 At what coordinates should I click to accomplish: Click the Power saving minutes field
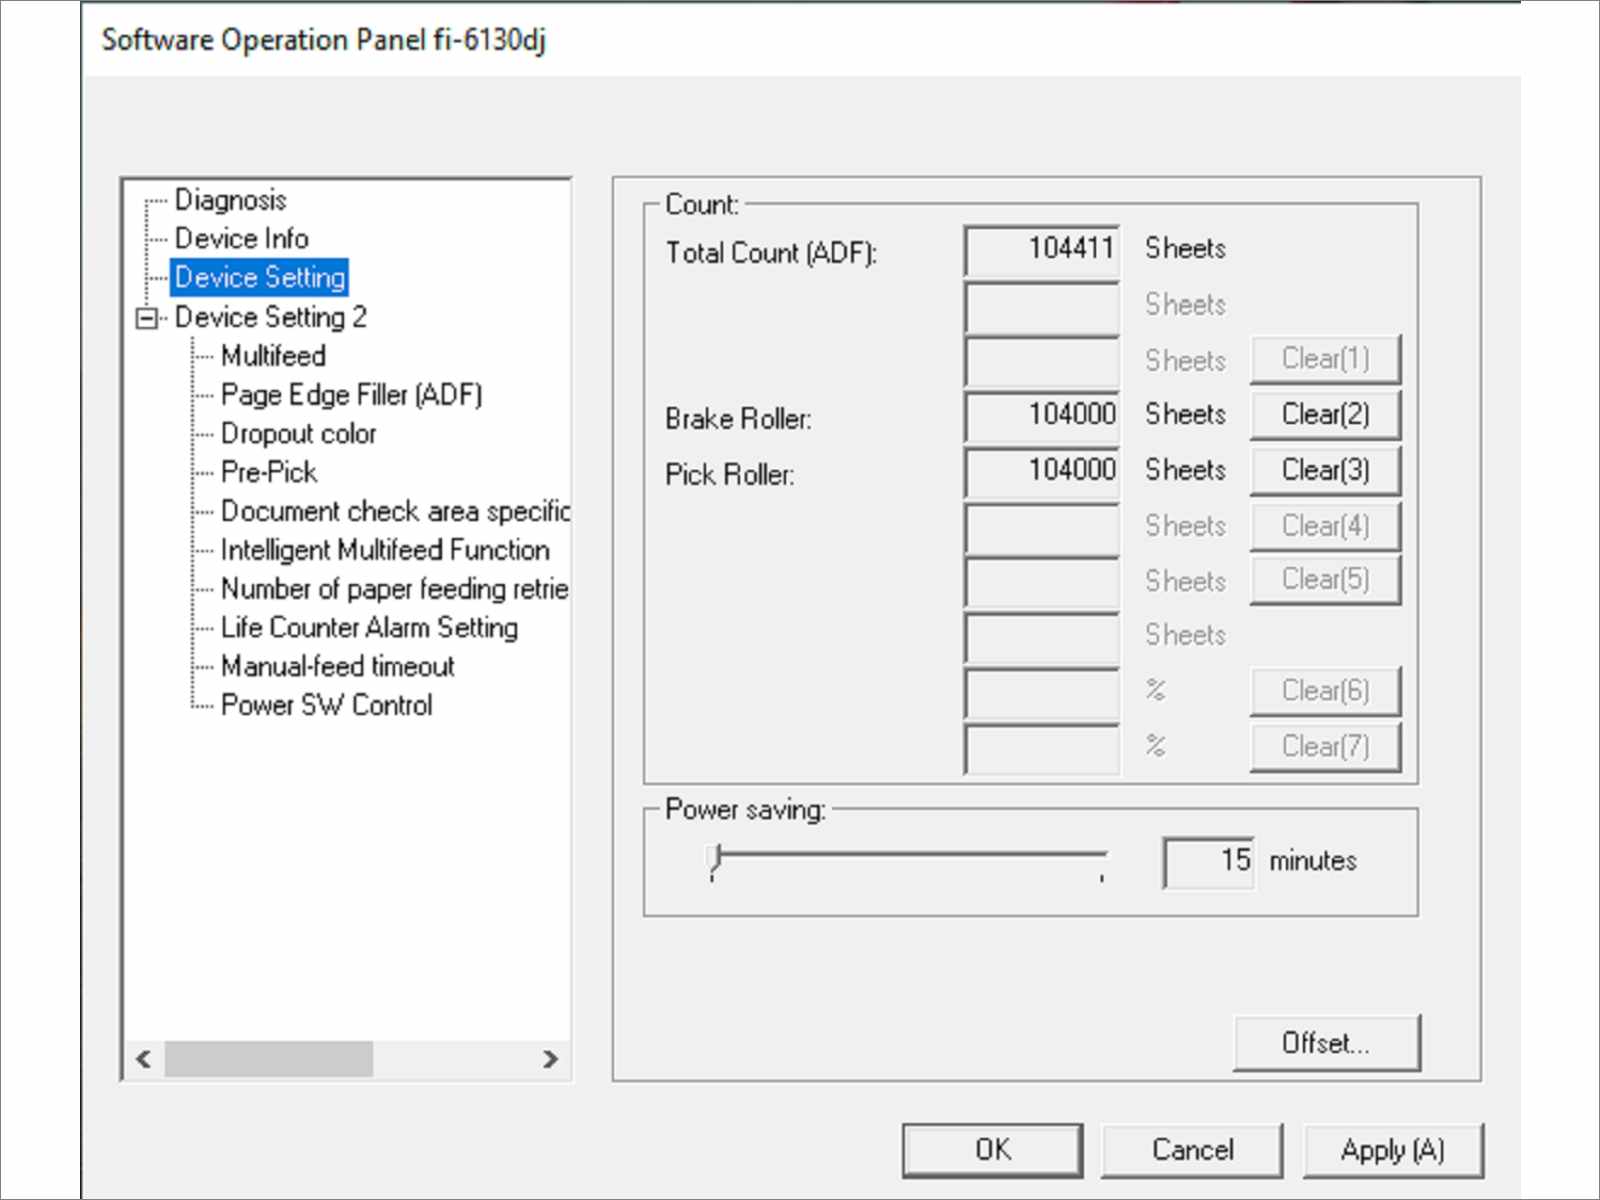point(1209,862)
